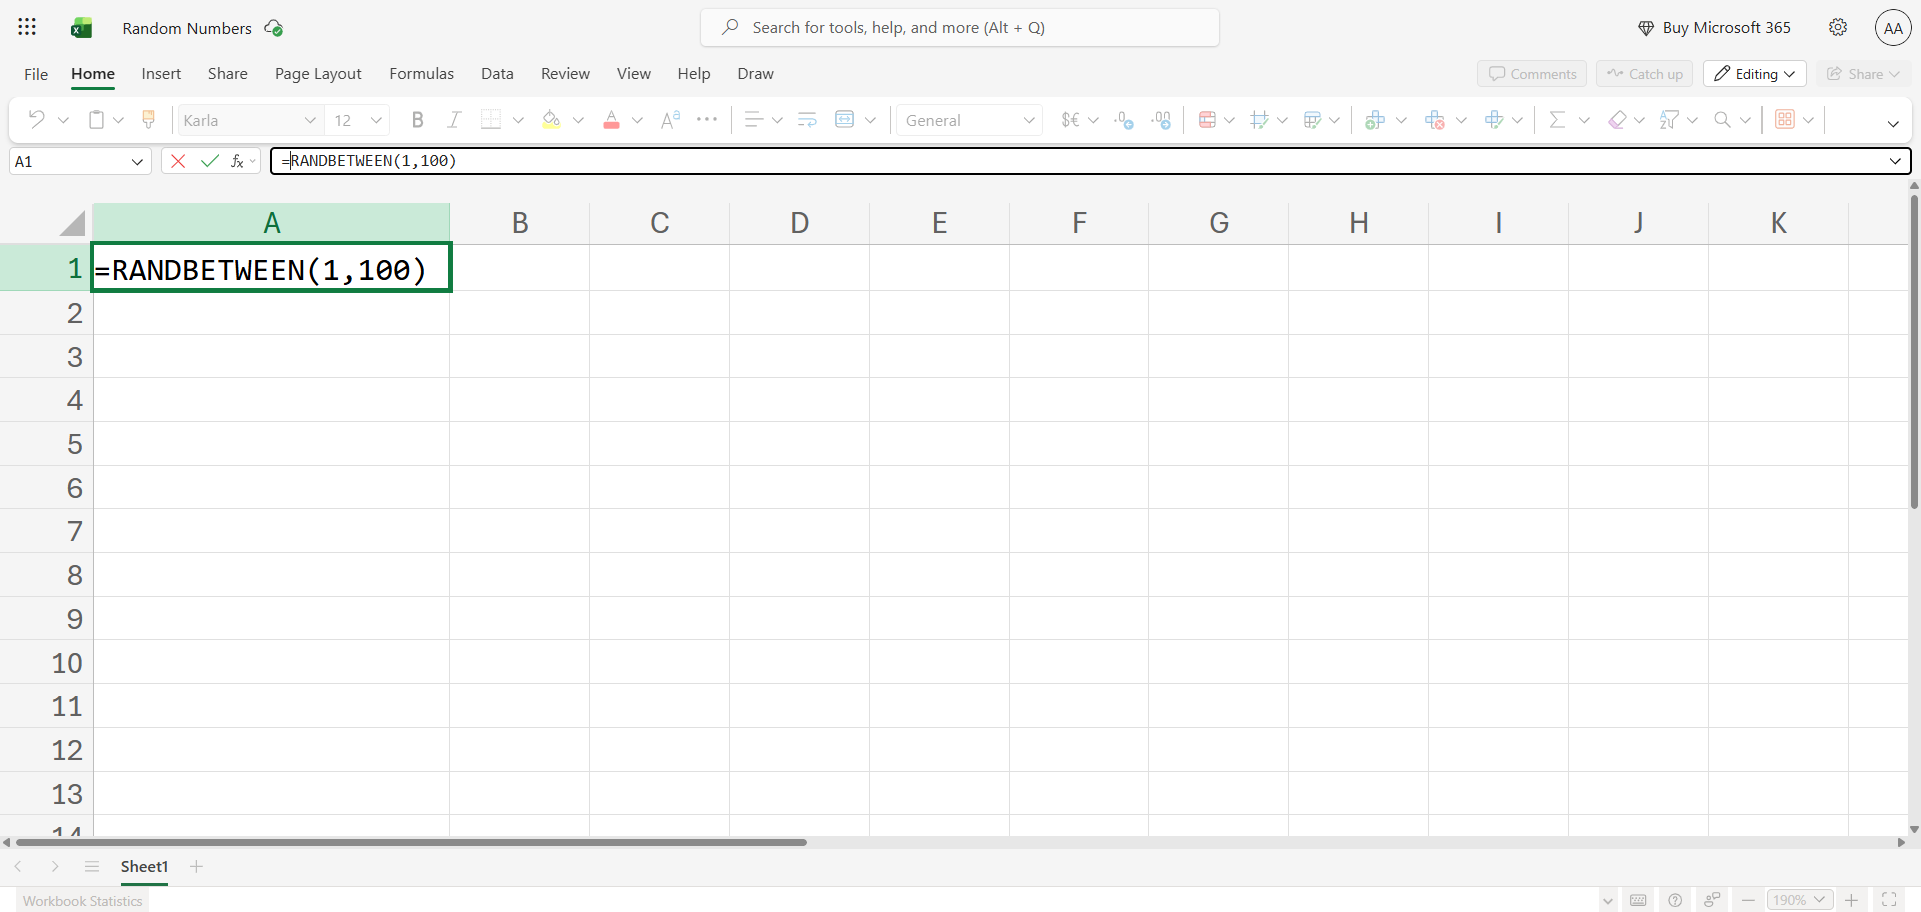
Task: Toggle Wrap Text
Action: click(807, 120)
